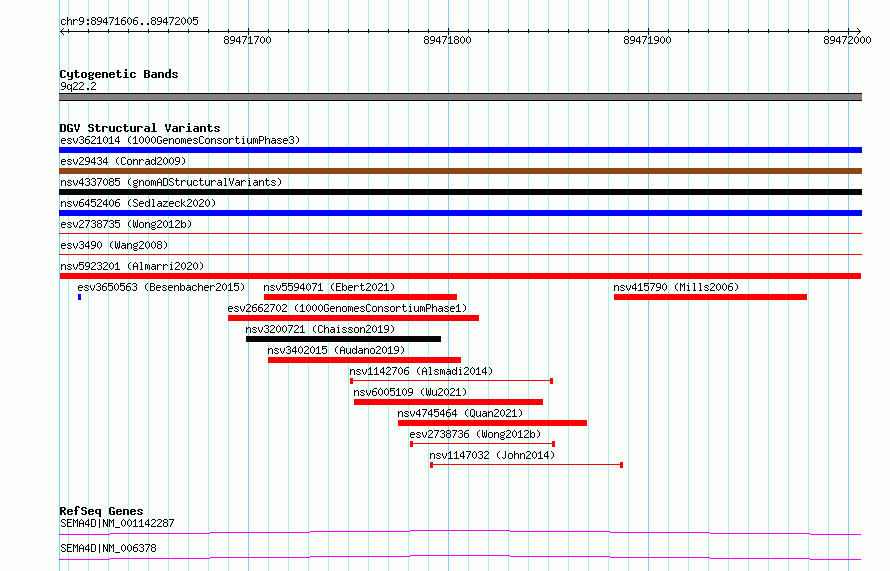Click ruler position 89471900
890x571 pixels.
pos(647,40)
